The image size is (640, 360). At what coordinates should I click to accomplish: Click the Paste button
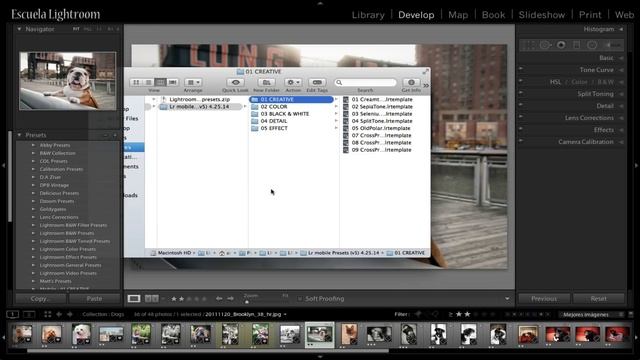(94, 299)
